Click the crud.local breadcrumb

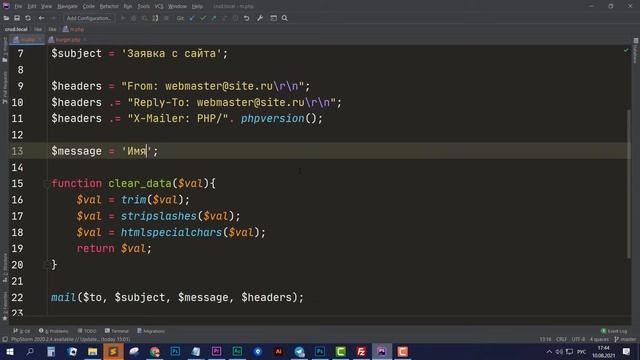tap(16, 29)
